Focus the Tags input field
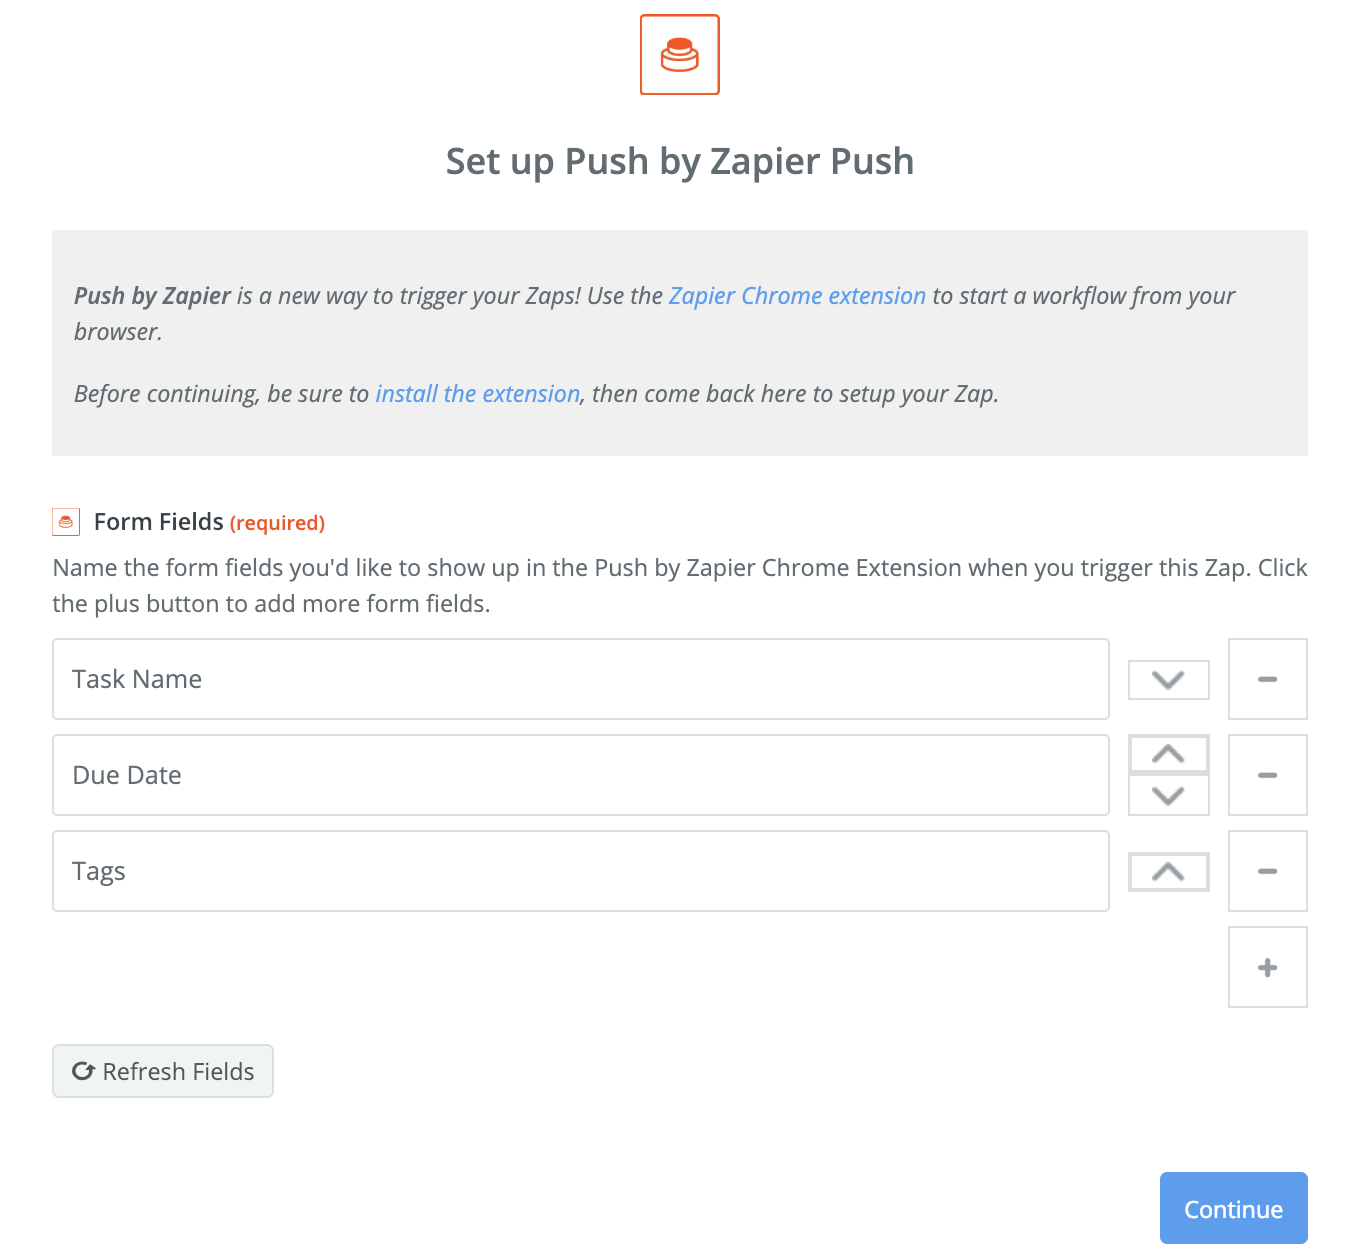This screenshot has height=1260, width=1366. (580, 871)
